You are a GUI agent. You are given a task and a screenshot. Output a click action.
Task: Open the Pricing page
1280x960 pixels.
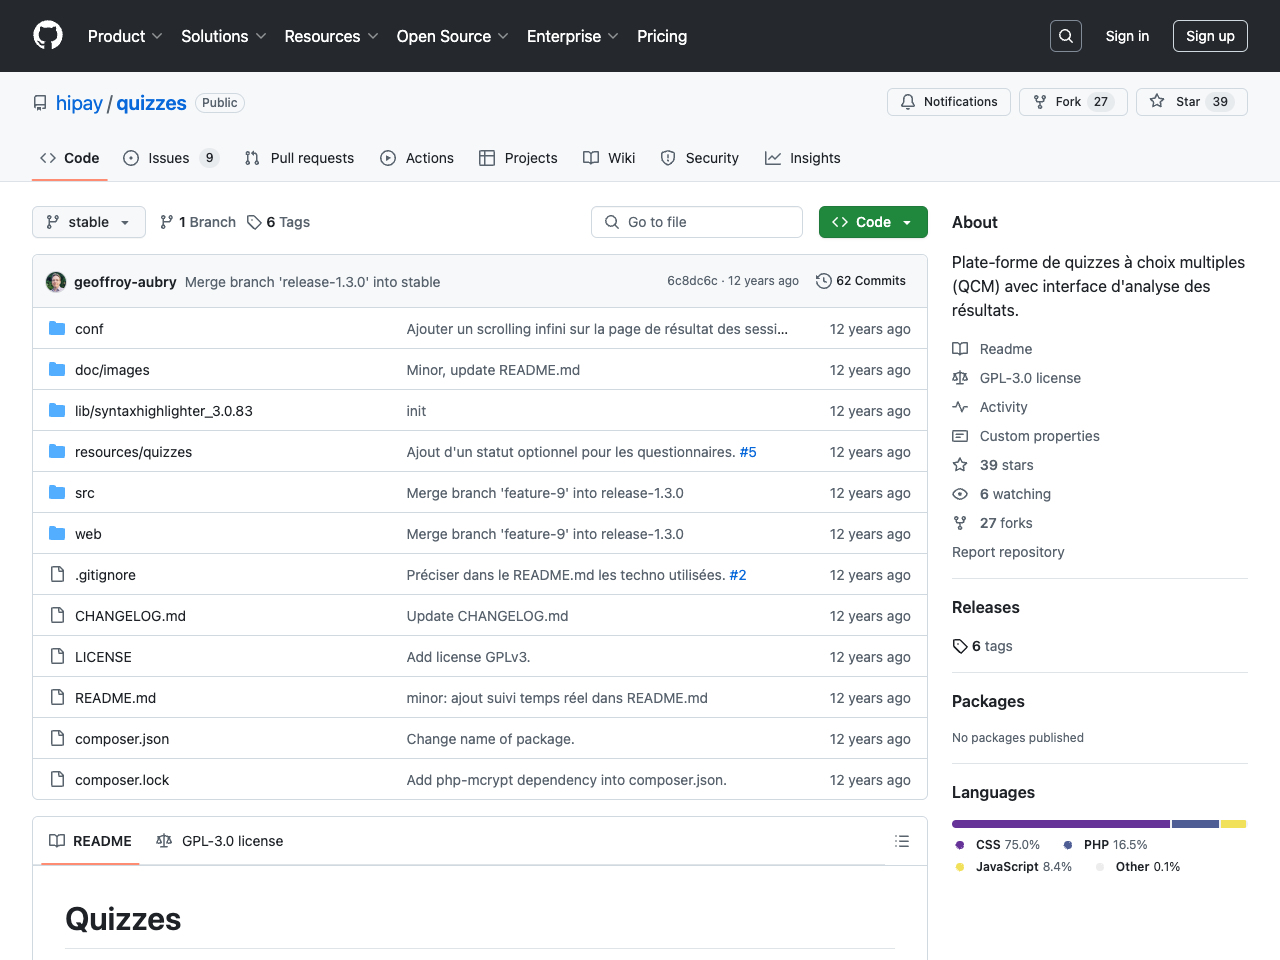click(x=662, y=36)
